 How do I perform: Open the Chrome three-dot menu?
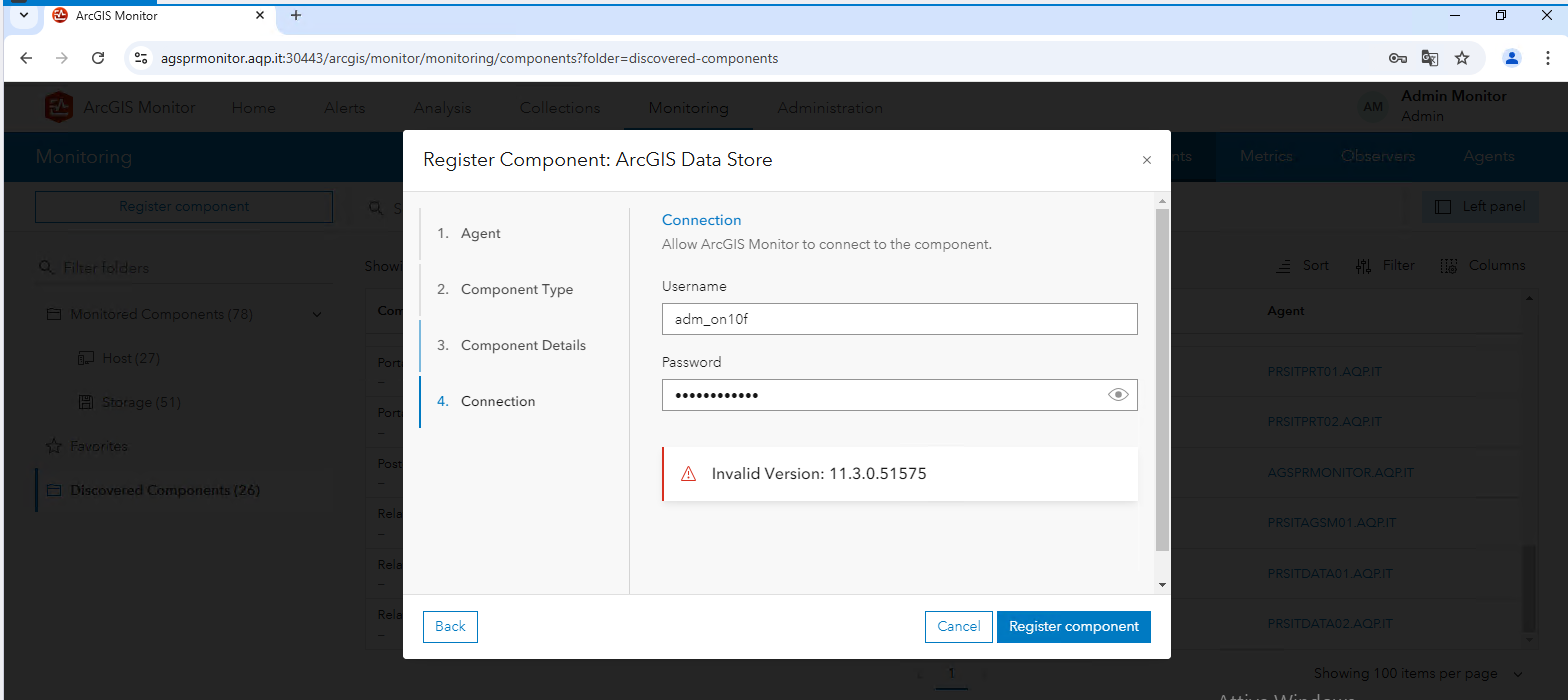point(1544,58)
